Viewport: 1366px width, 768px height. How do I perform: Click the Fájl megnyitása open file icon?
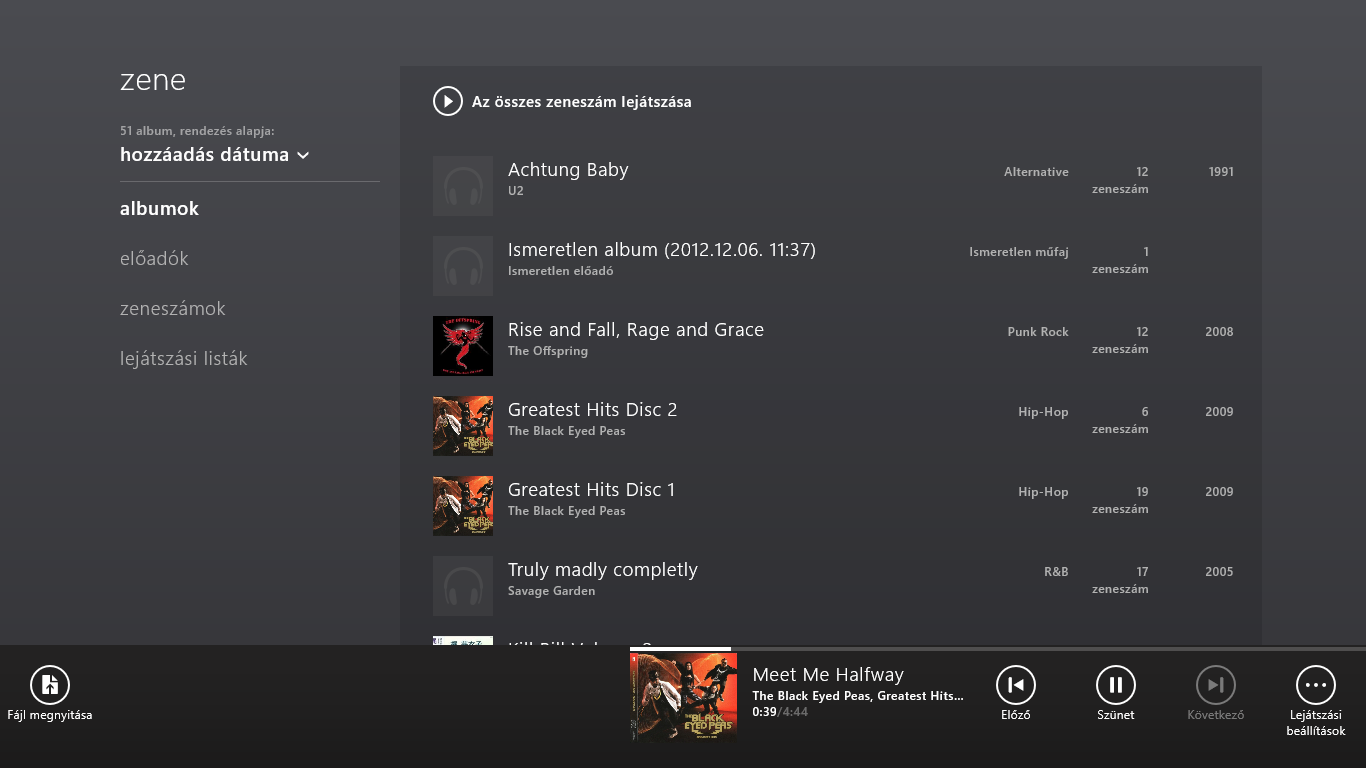[50, 685]
